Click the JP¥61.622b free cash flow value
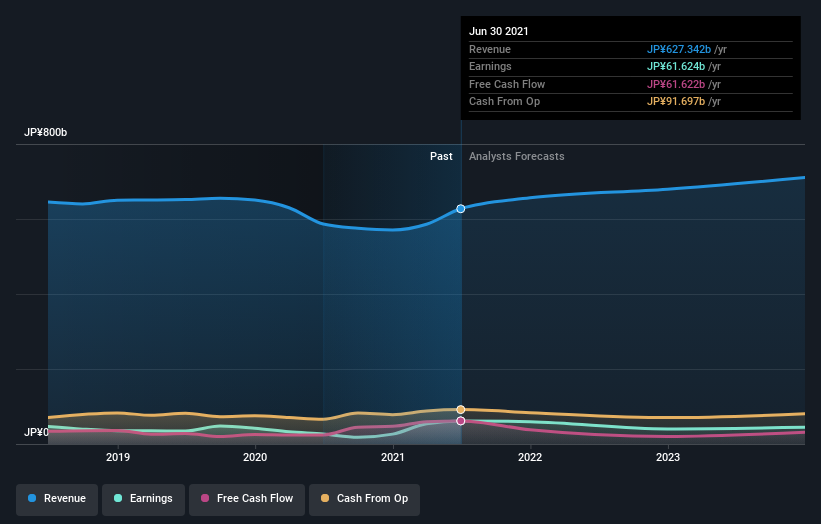The height and width of the screenshot is (524, 821). (x=676, y=84)
